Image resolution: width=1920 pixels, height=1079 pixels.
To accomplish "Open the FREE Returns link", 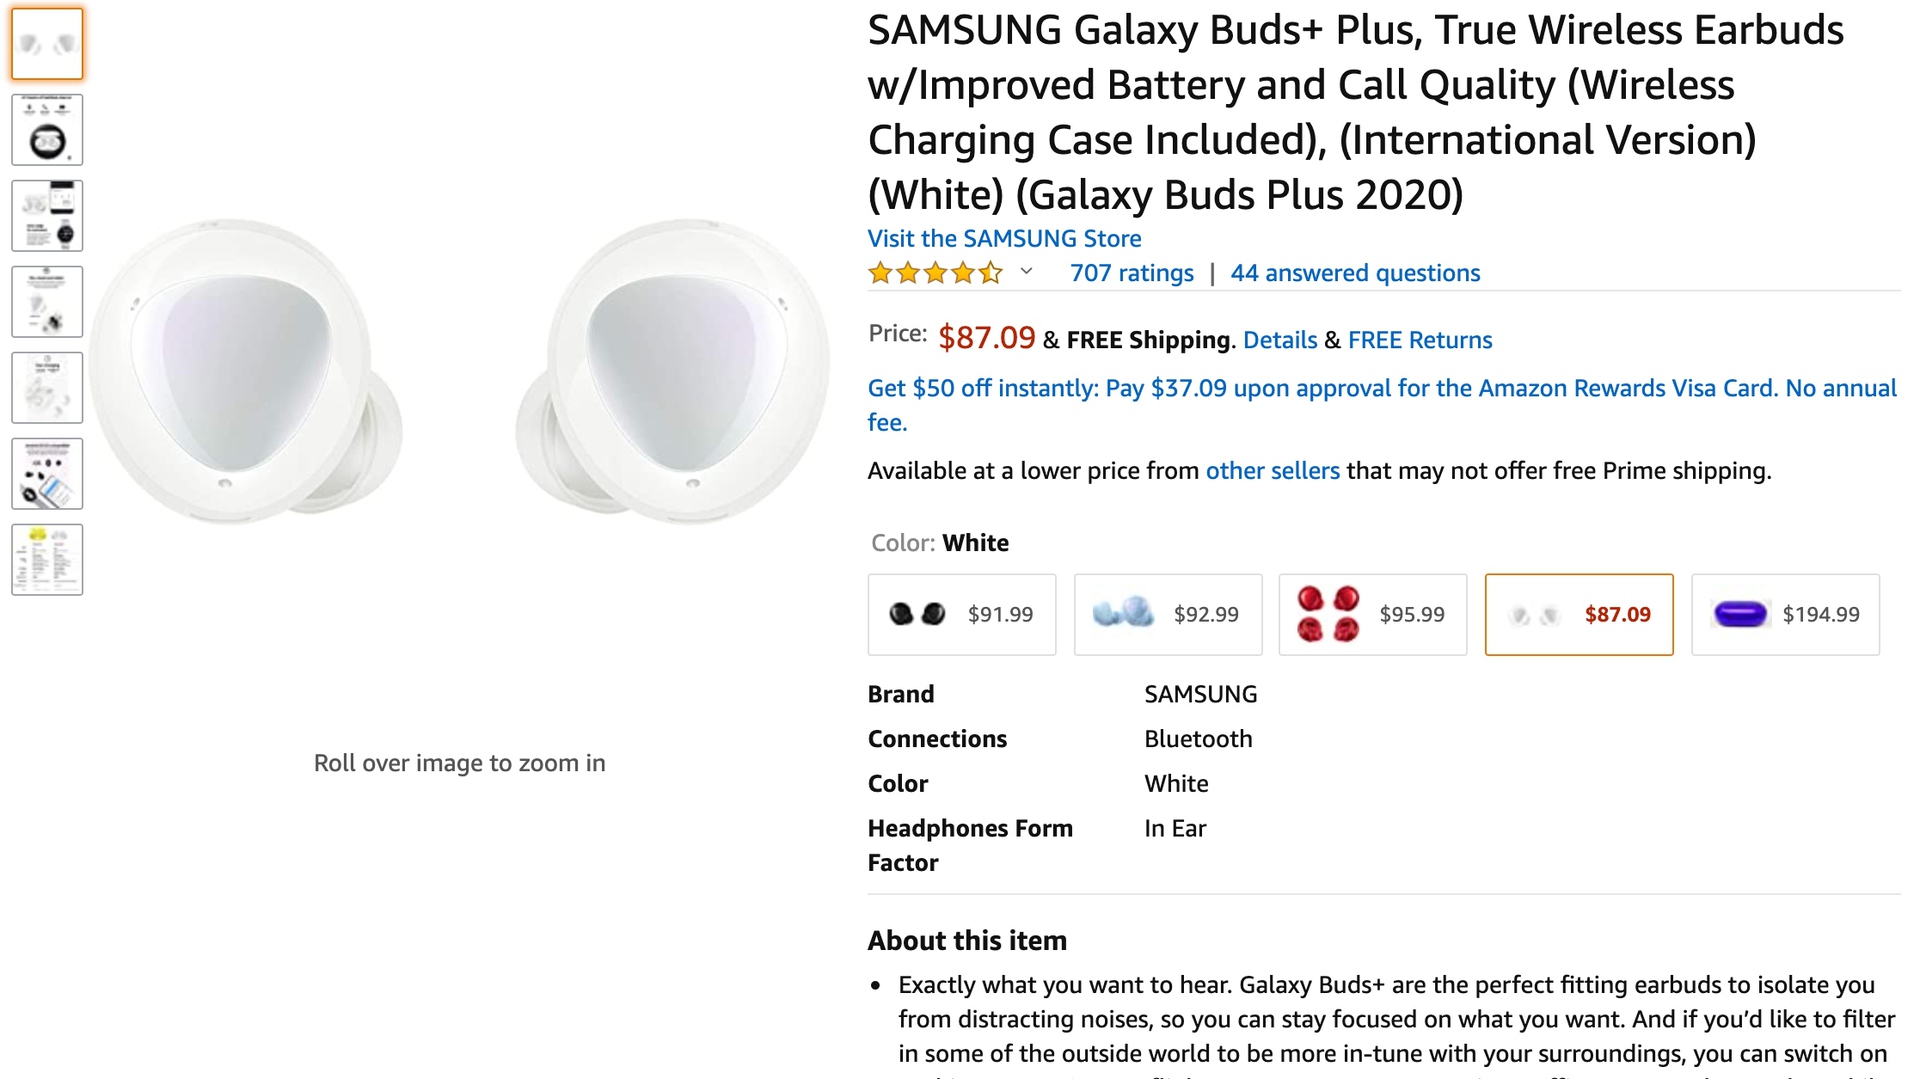I will click(x=1419, y=340).
